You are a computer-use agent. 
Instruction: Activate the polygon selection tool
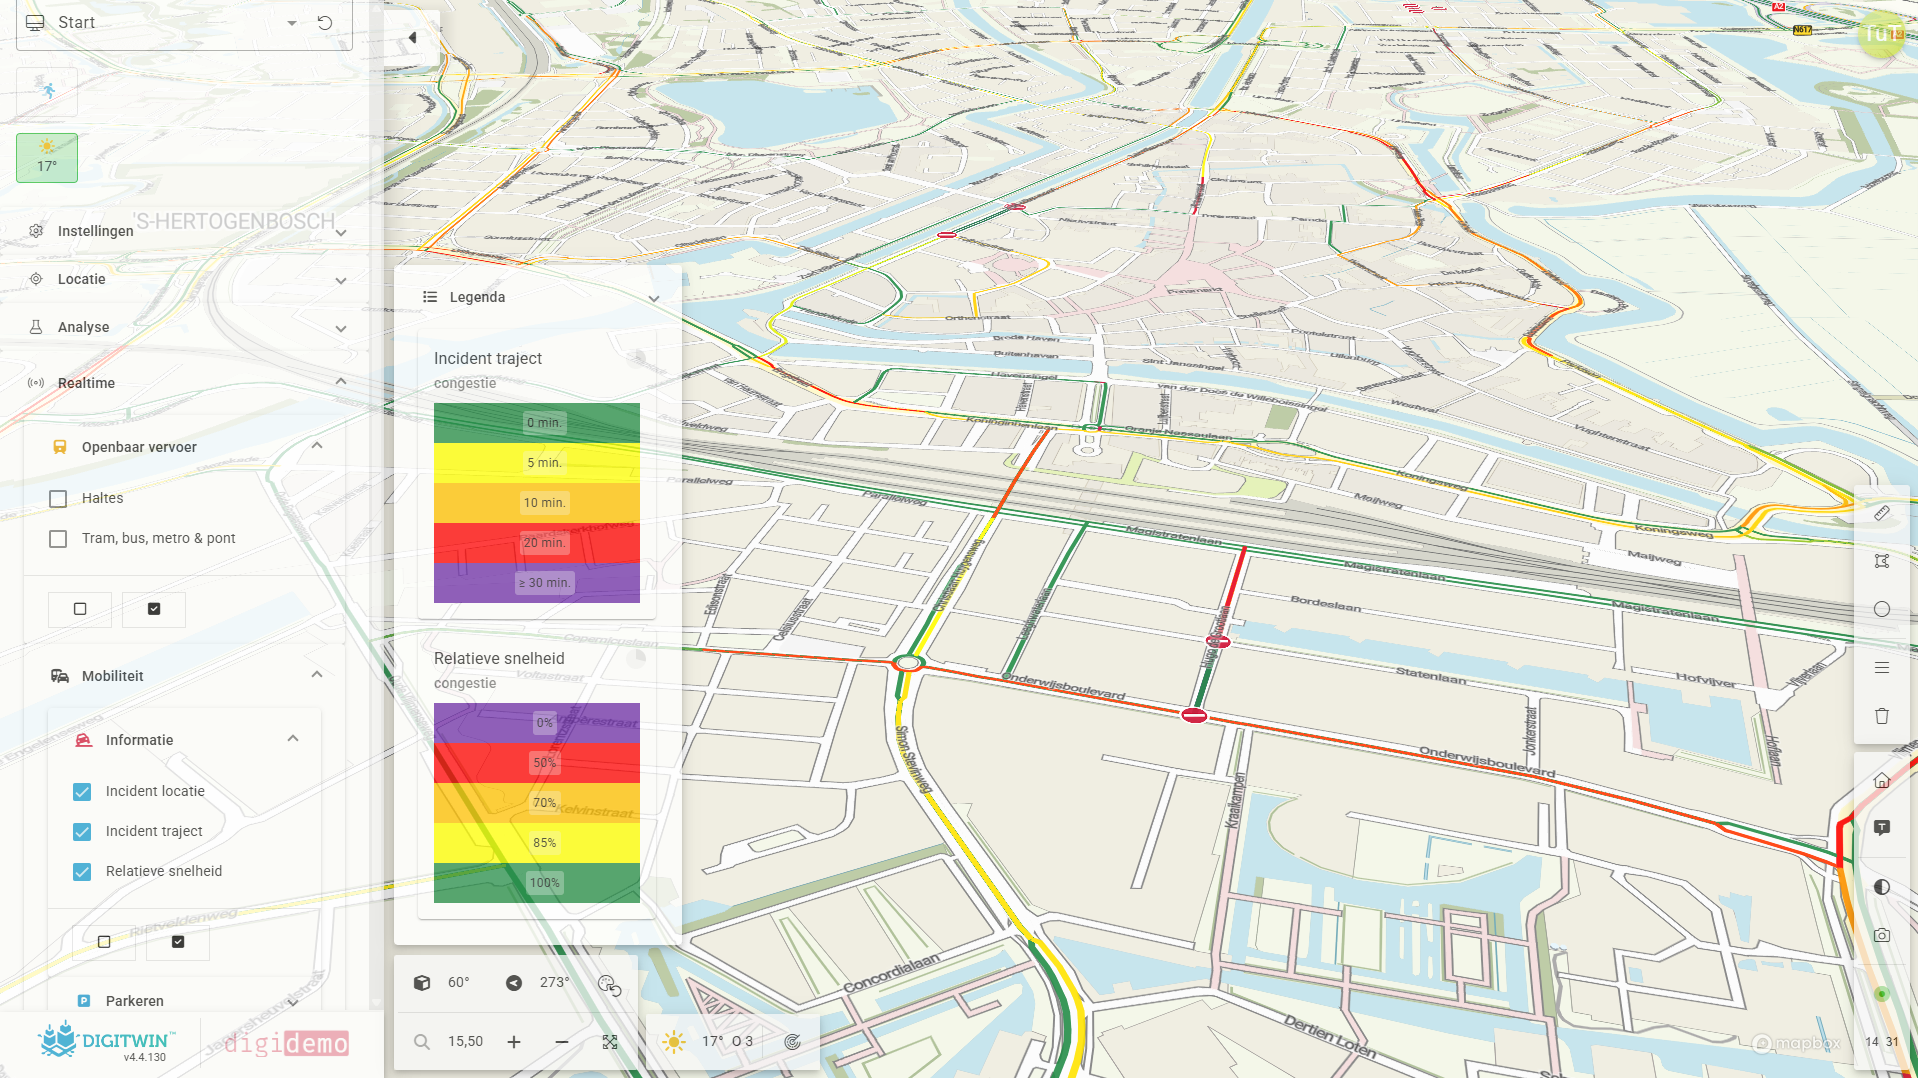[x=1883, y=561]
